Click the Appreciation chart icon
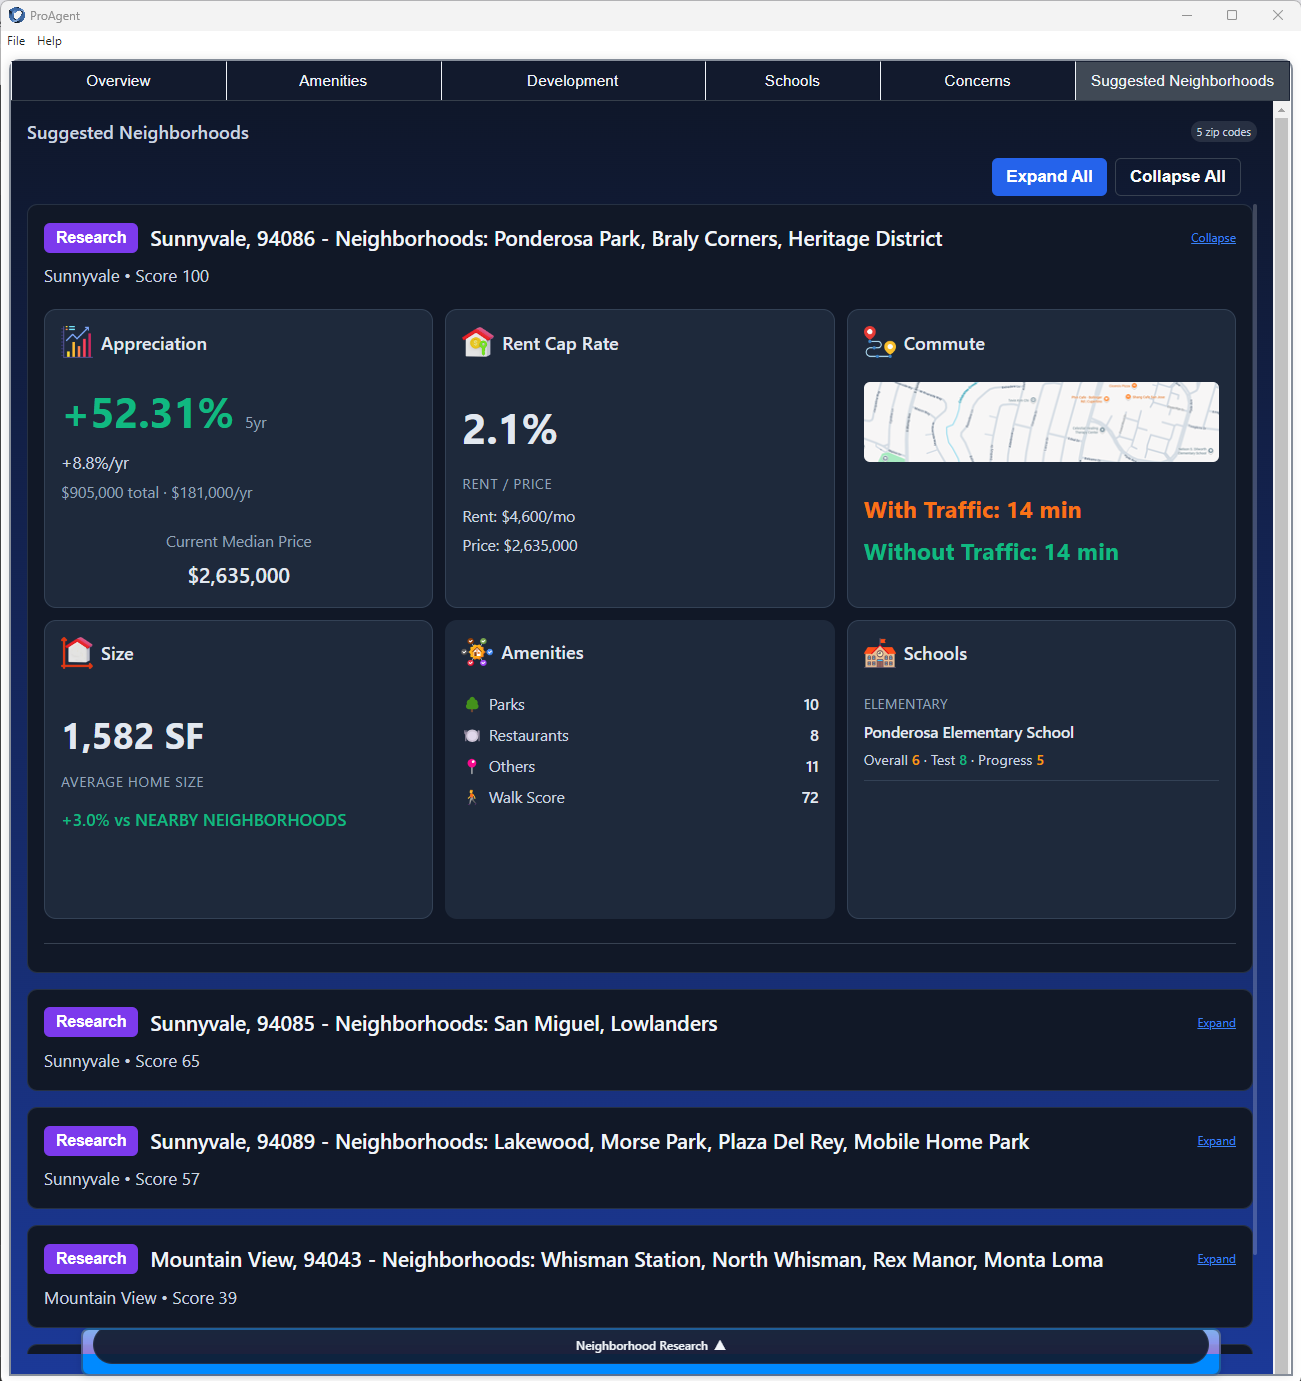 click(x=75, y=342)
